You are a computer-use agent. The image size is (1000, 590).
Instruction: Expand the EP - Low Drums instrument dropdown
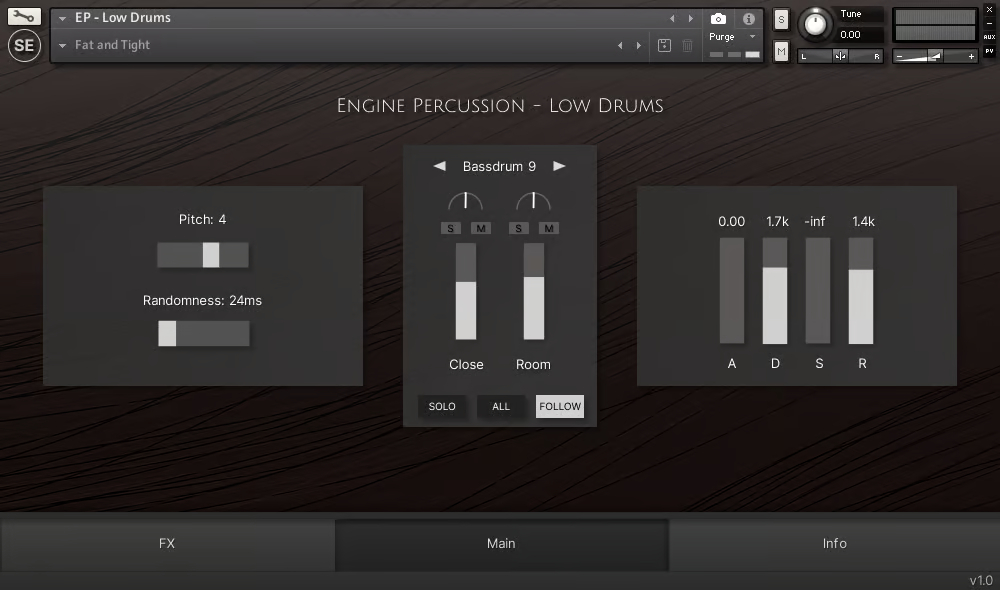pos(62,18)
